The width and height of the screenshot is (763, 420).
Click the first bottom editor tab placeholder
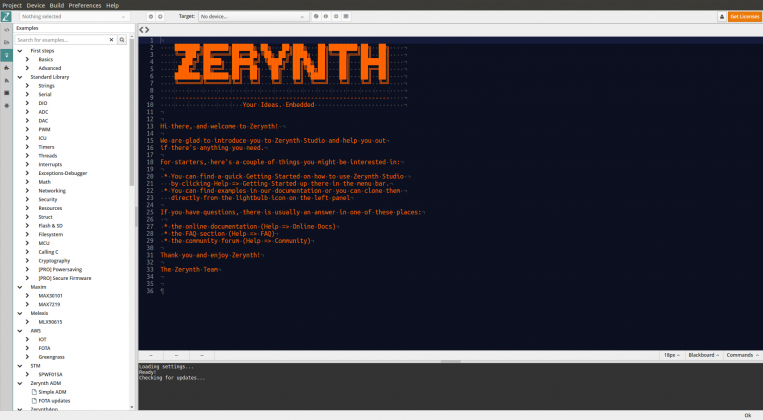151,355
